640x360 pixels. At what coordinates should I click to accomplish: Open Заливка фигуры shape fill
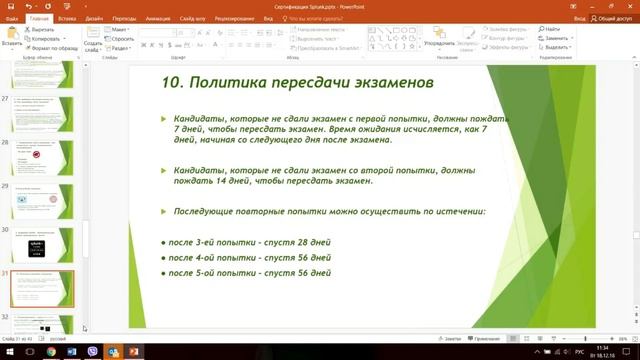(505, 29)
